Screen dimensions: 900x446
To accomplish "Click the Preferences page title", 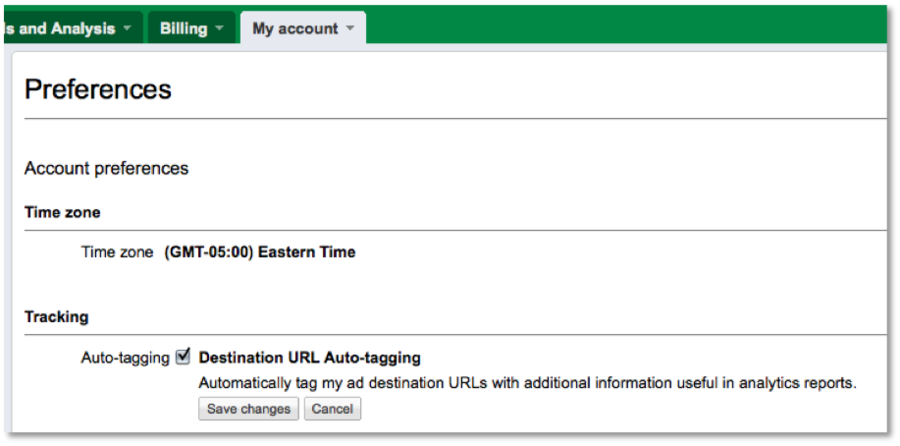I will pos(98,89).
